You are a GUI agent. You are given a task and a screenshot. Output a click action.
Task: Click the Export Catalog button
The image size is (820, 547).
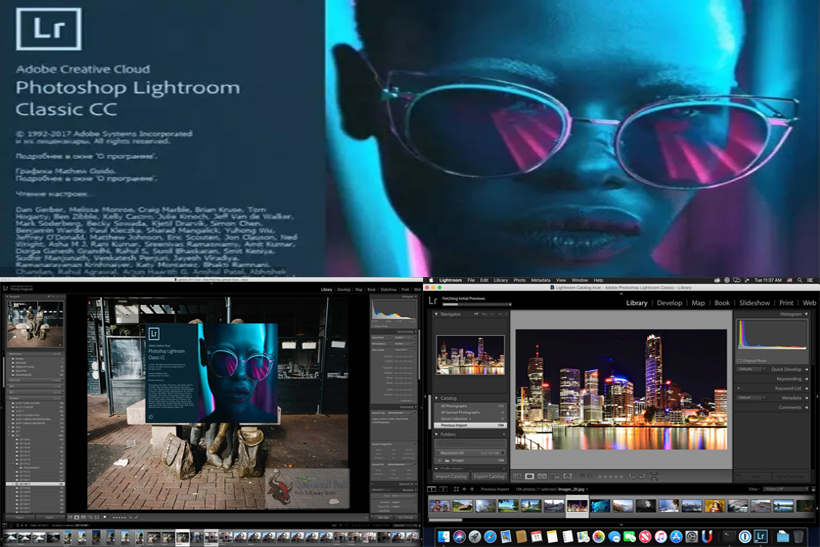[489, 476]
